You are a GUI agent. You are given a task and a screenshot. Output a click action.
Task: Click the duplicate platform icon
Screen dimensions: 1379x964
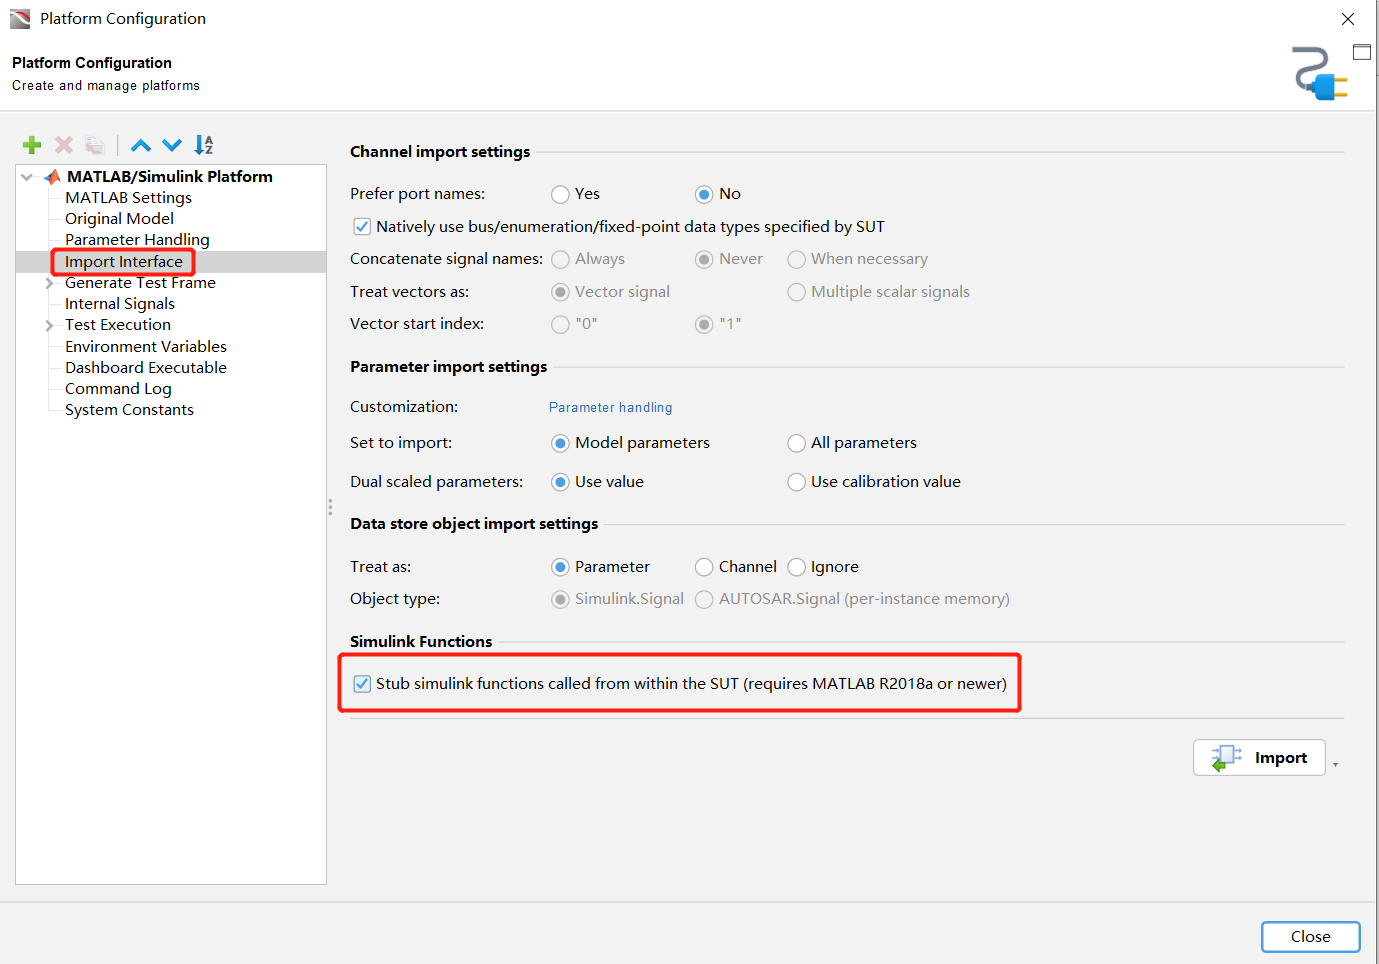click(x=95, y=145)
